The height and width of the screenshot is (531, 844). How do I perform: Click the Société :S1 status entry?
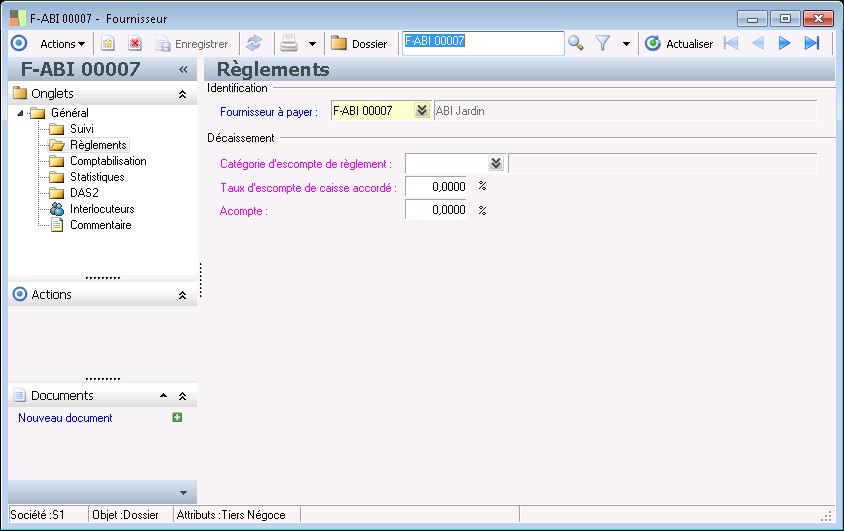click(37, 515)
